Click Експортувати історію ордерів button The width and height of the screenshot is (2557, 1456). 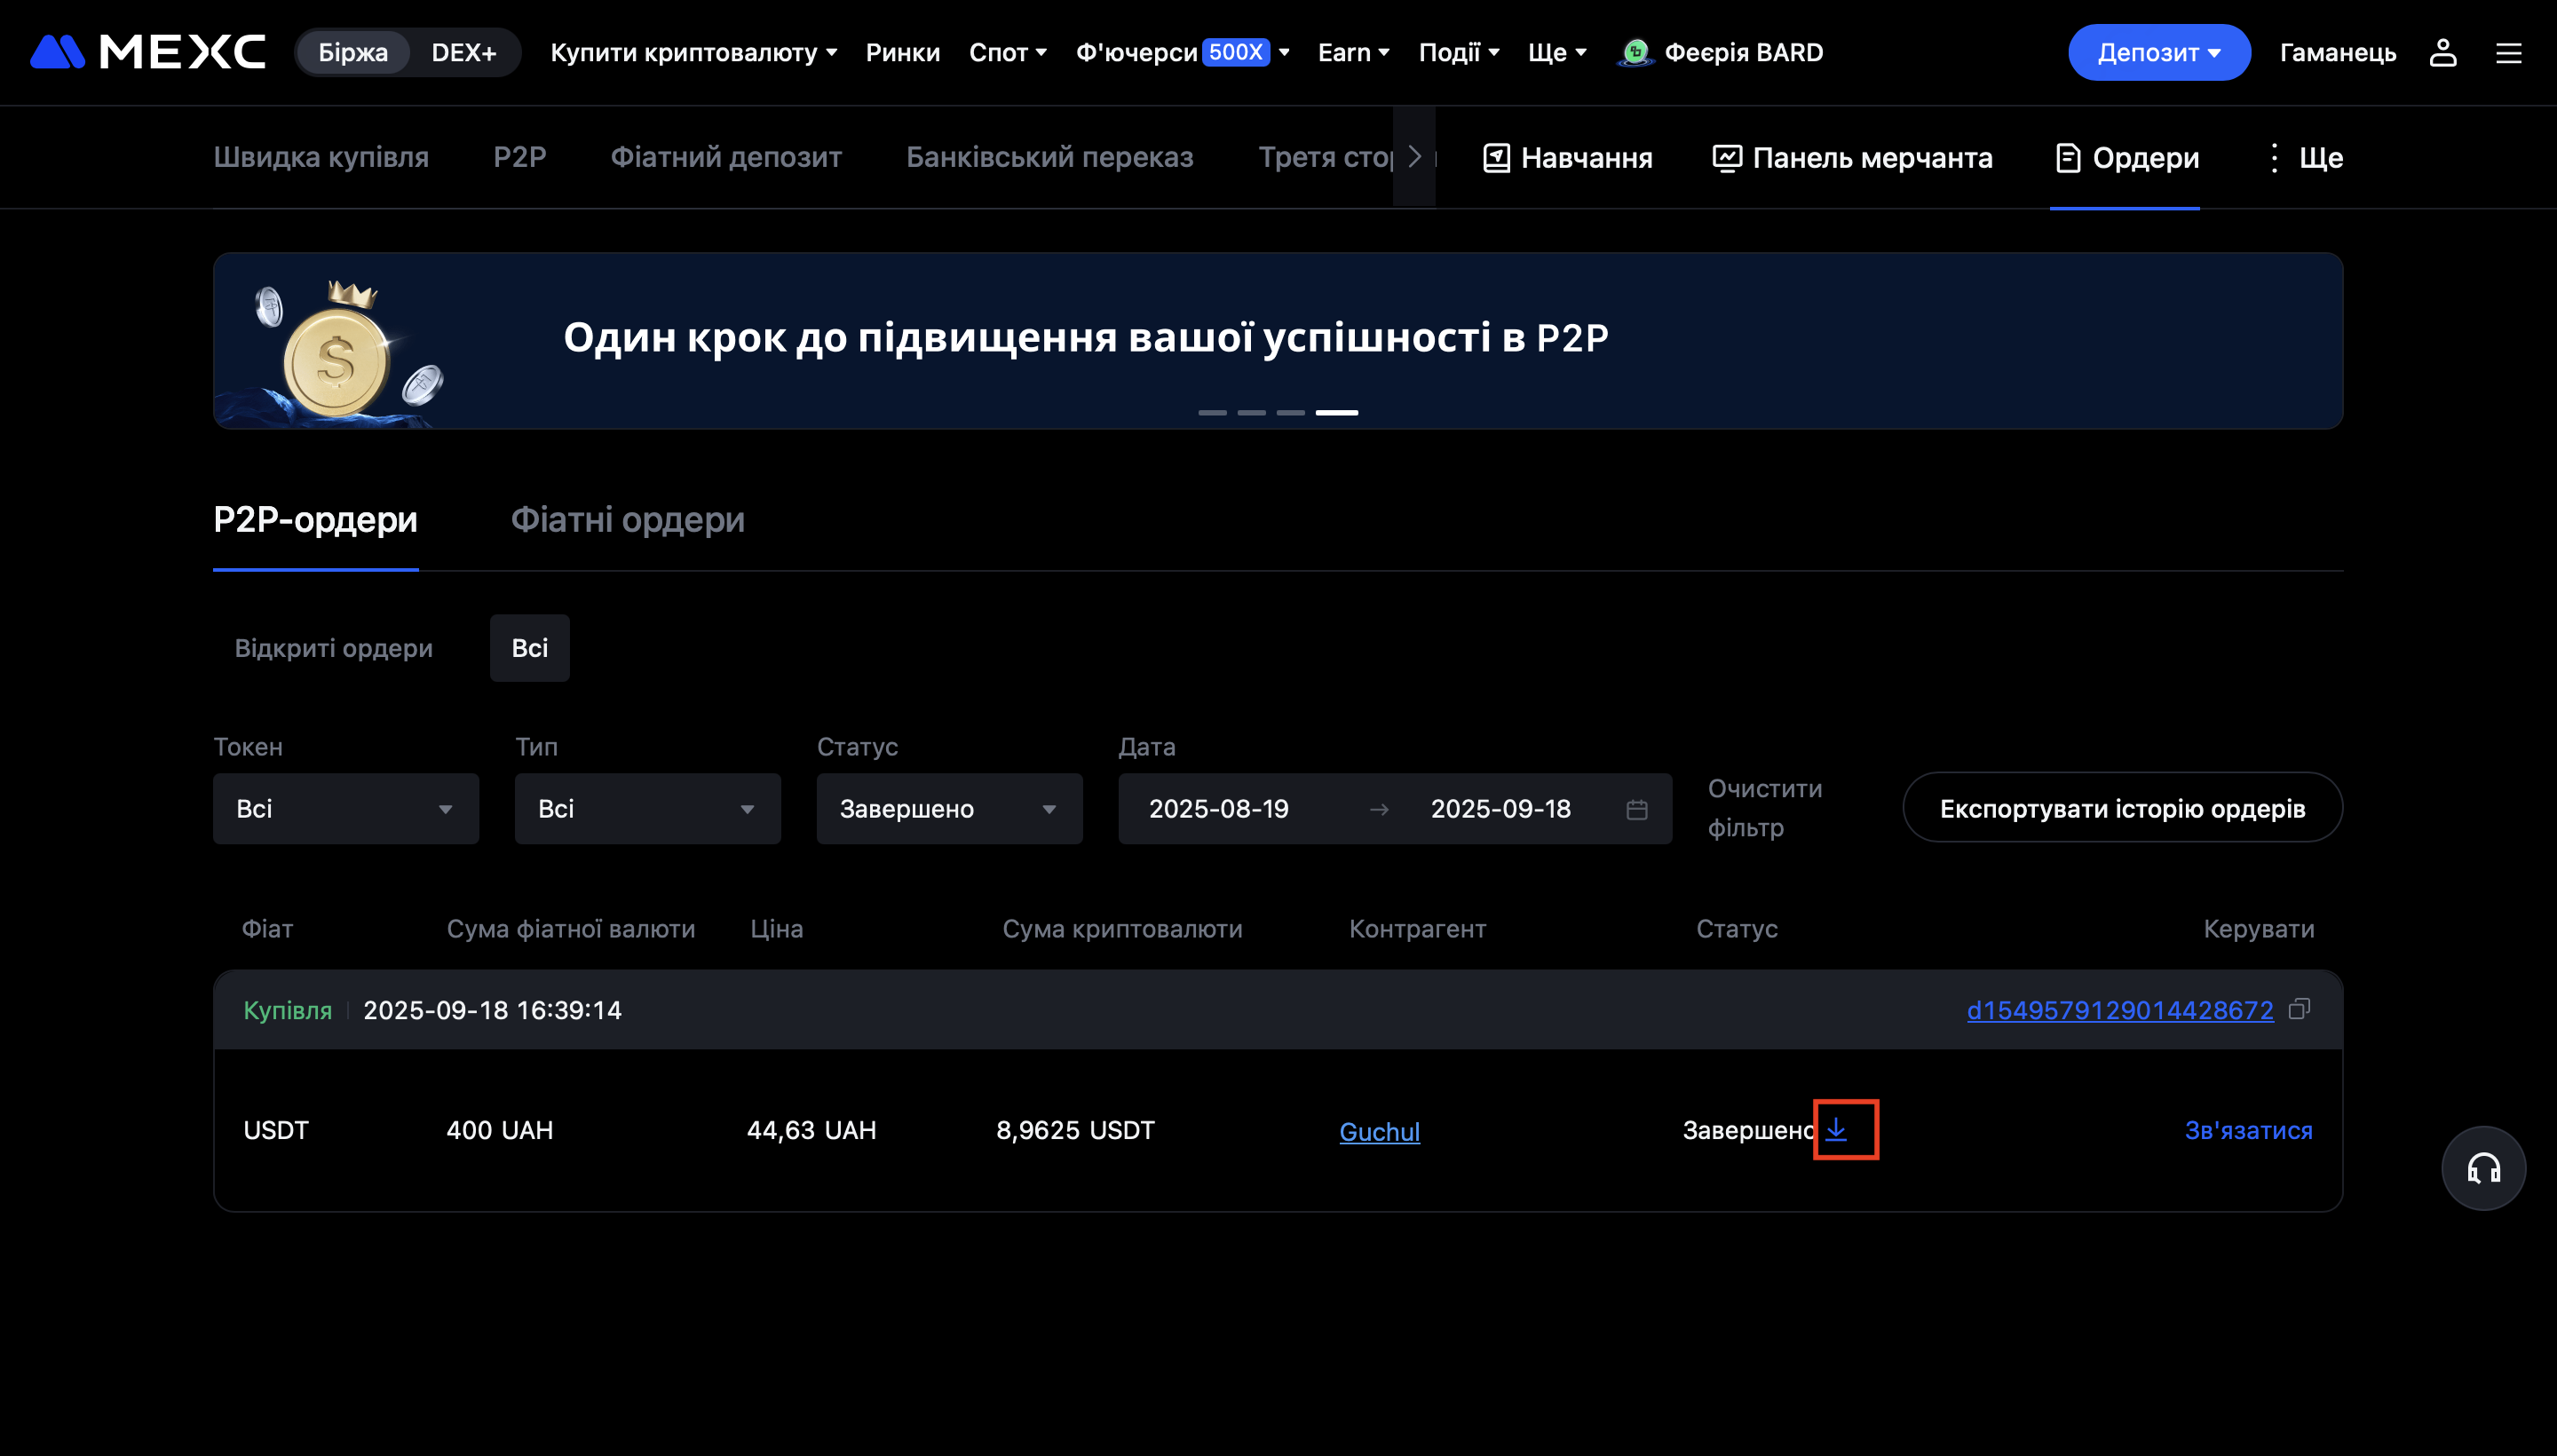(x=2121, y=808)
